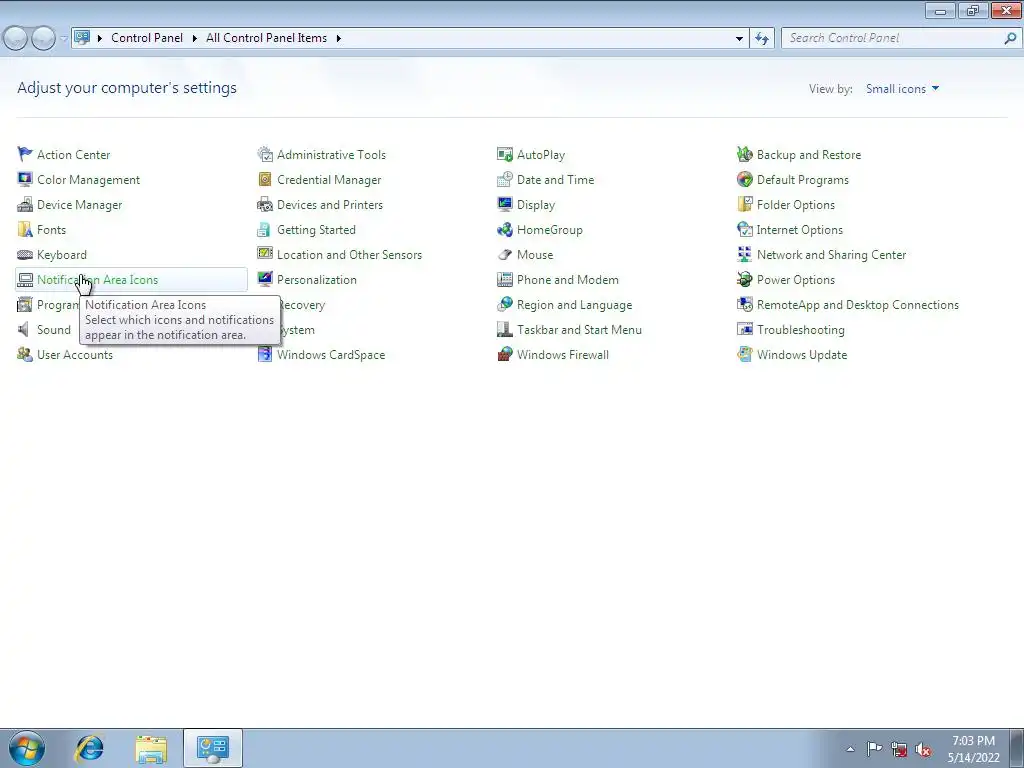Open the Display monitor icon

(505, 204)
